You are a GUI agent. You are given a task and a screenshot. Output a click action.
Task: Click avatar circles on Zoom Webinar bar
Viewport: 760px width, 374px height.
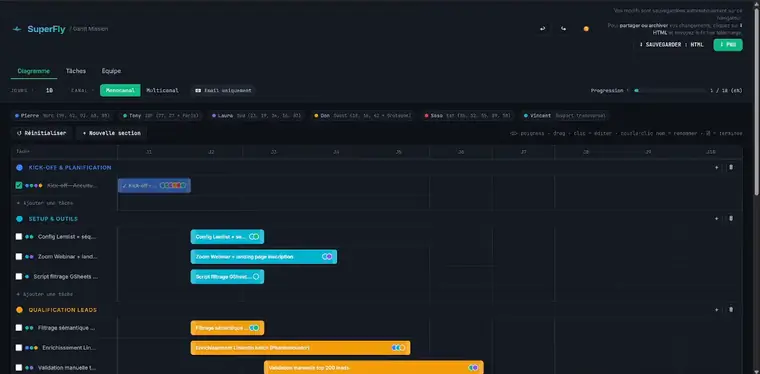(327, 257)
